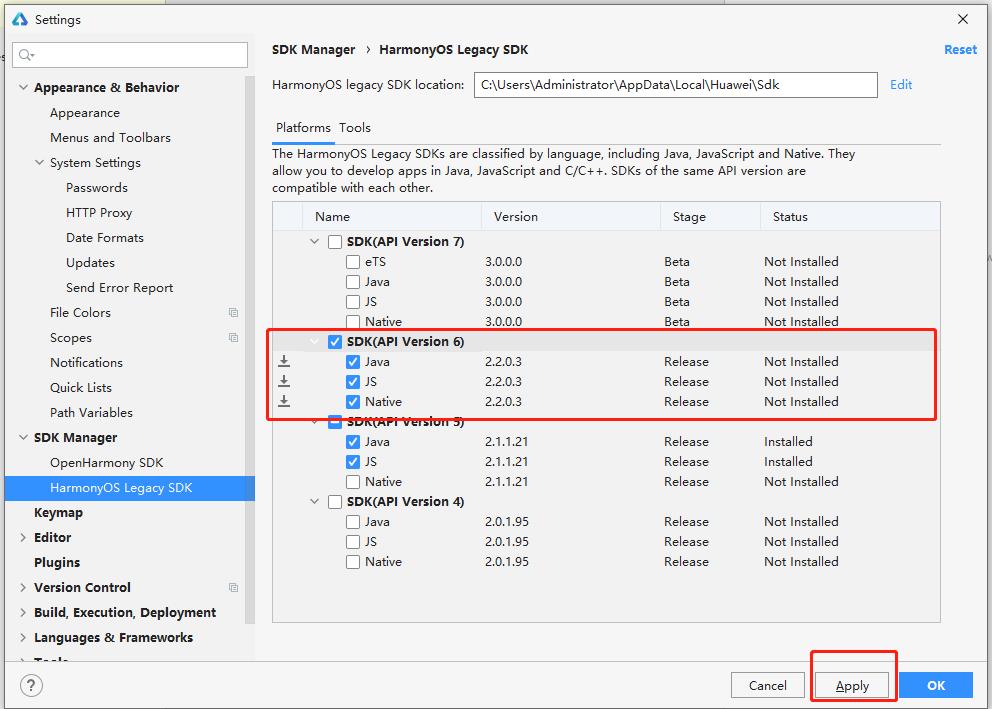Click the Version column header
The height and width of the screenshot is (709, 992).
(571, 216)
